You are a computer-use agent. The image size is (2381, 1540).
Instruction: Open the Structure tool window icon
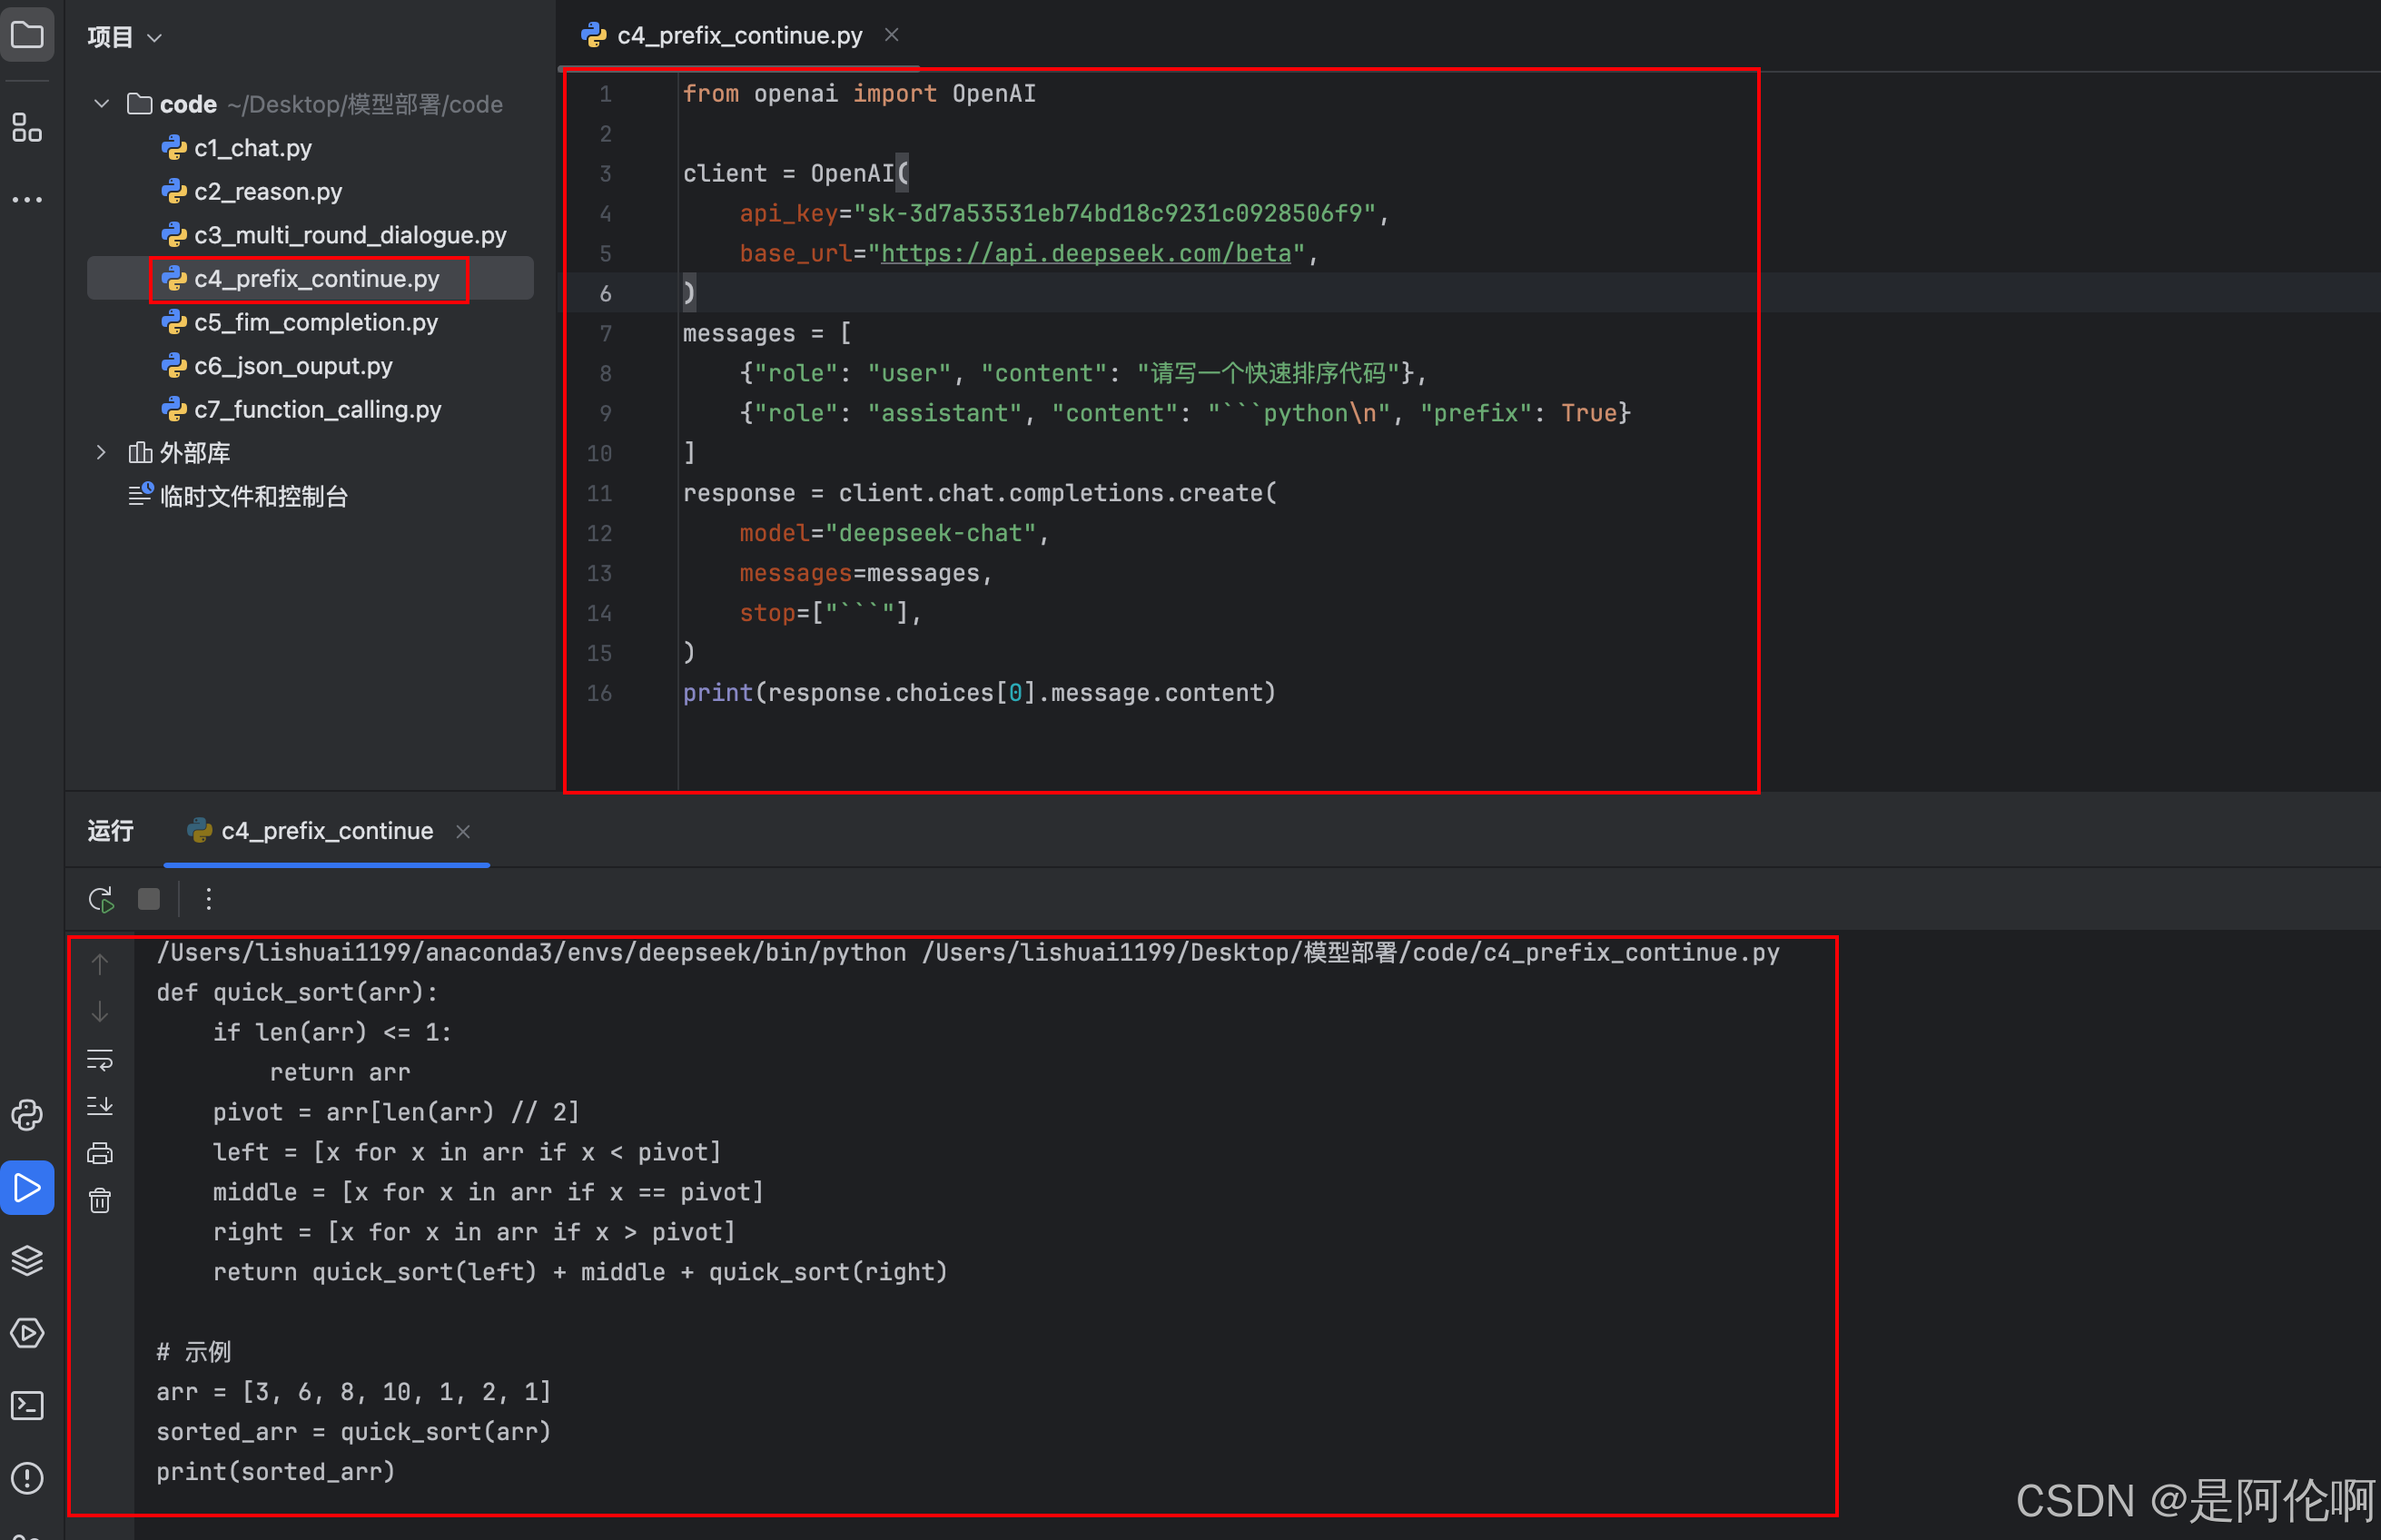(x=27, y=127)
